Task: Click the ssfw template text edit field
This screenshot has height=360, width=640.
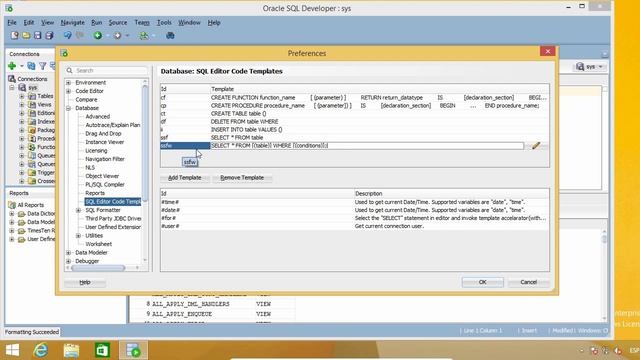Action: (367, 146)
